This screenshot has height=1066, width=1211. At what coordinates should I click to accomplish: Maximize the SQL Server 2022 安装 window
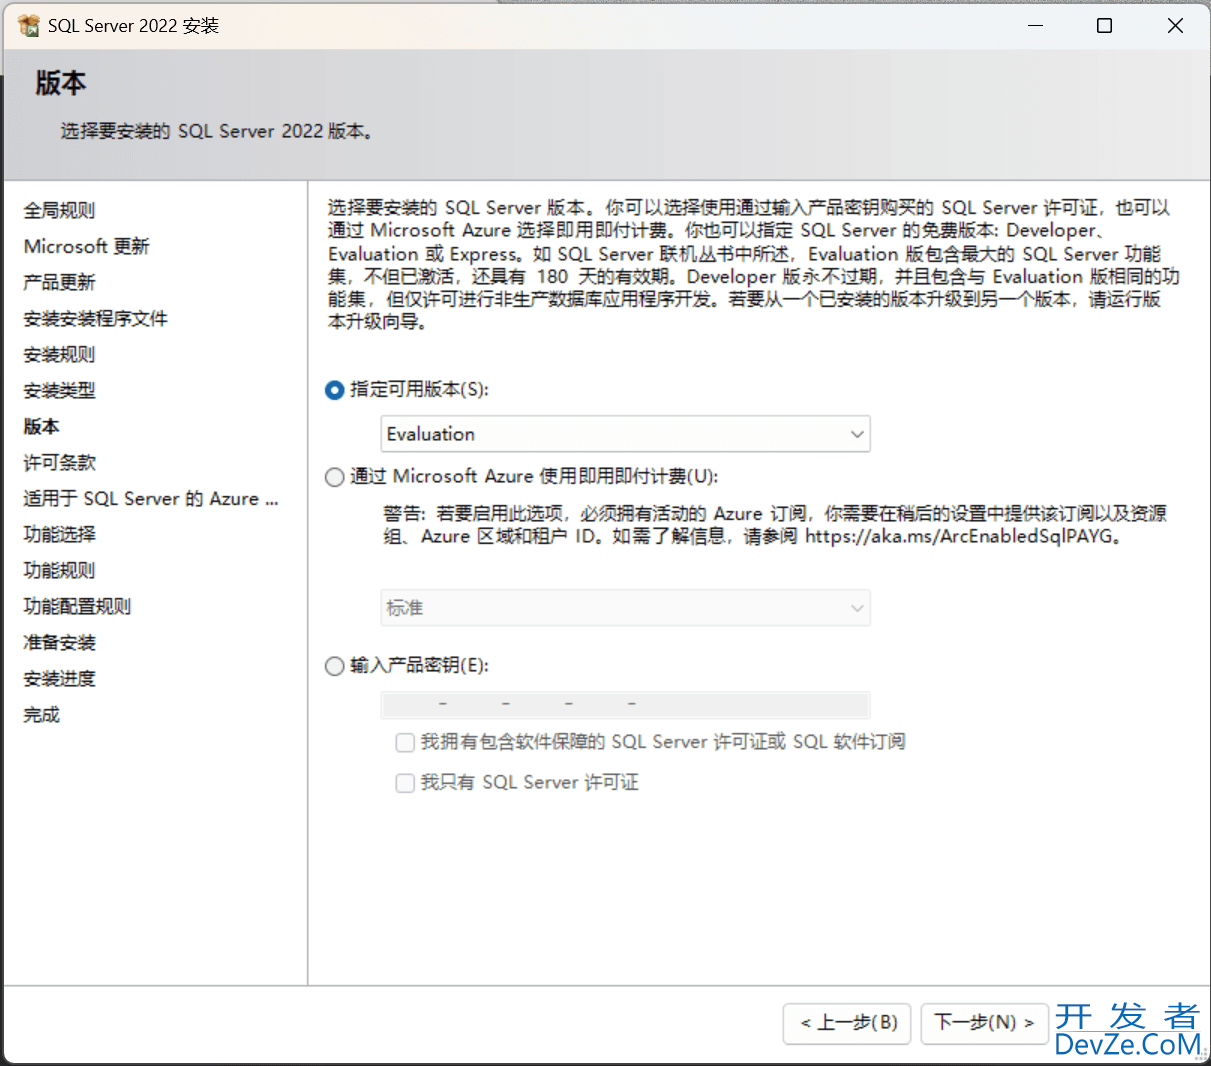click(x=1105, y=25)
